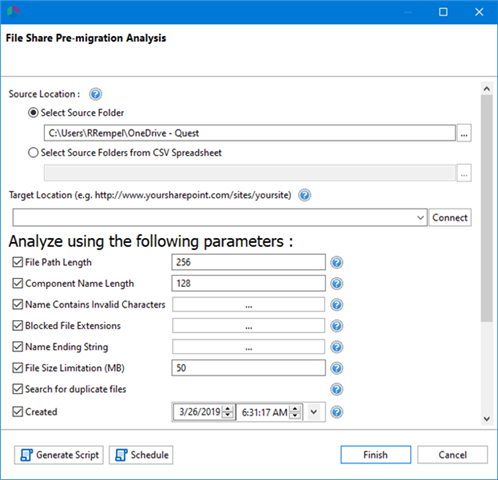The image size is (498, 480).
Task: Click the Schedule button
Action: 141,455
